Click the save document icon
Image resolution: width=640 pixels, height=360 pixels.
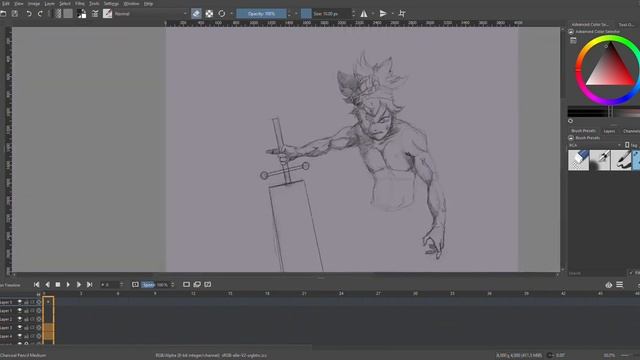click(x=15, y=13)
